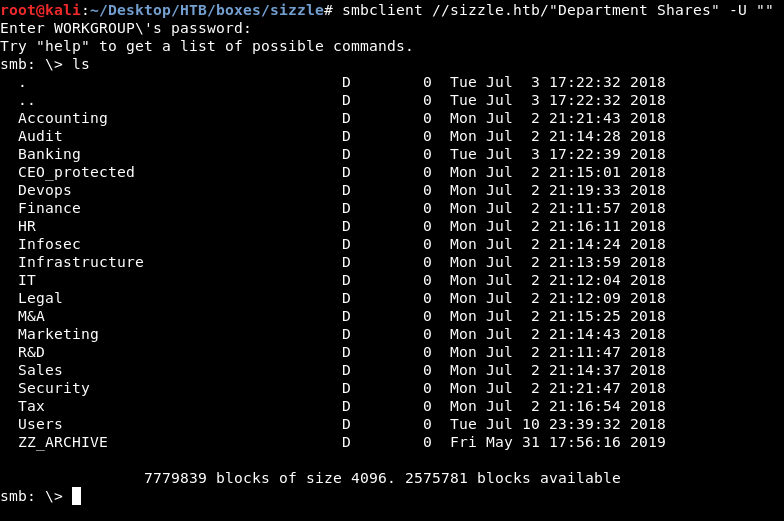This screenshot has height=521, width=784.
Task: Click the Users directory name
Action: [40, 424]
